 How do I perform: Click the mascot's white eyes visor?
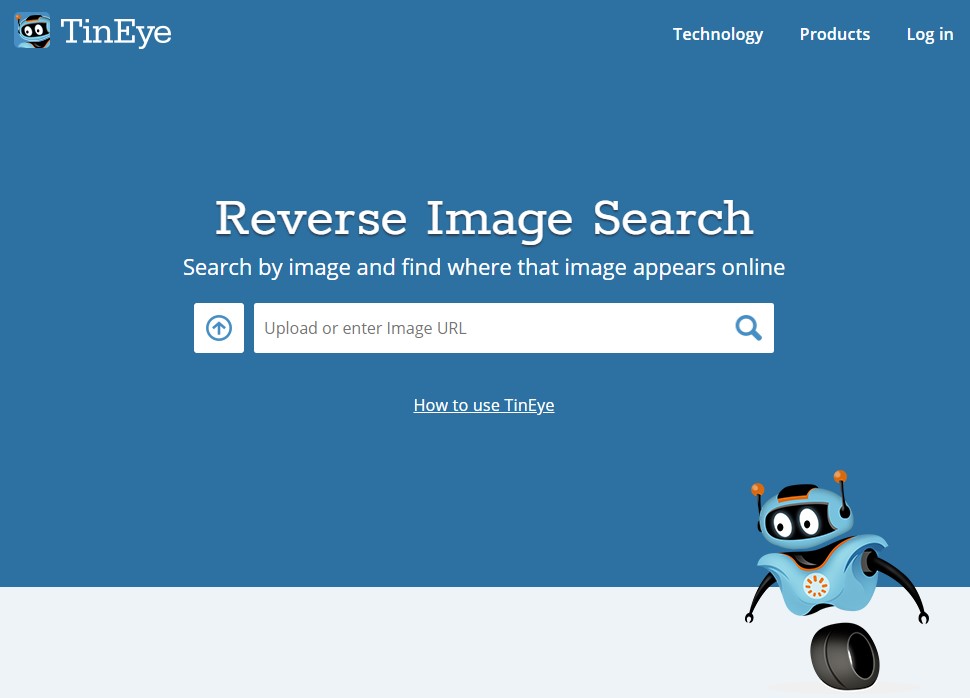point(797,523)
